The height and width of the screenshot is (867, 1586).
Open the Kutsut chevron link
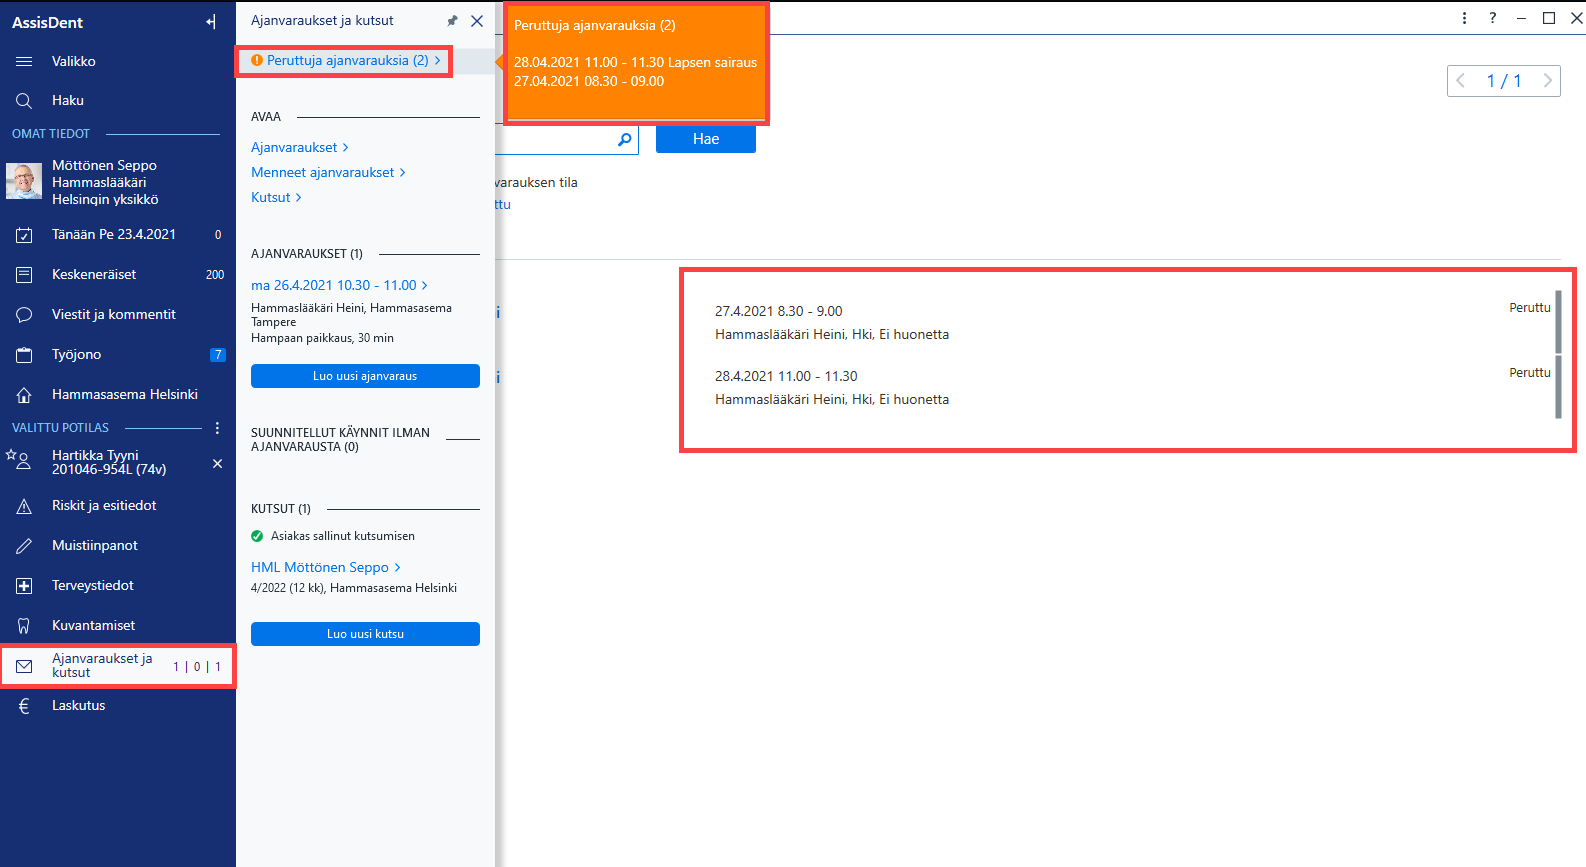[276, 198]
